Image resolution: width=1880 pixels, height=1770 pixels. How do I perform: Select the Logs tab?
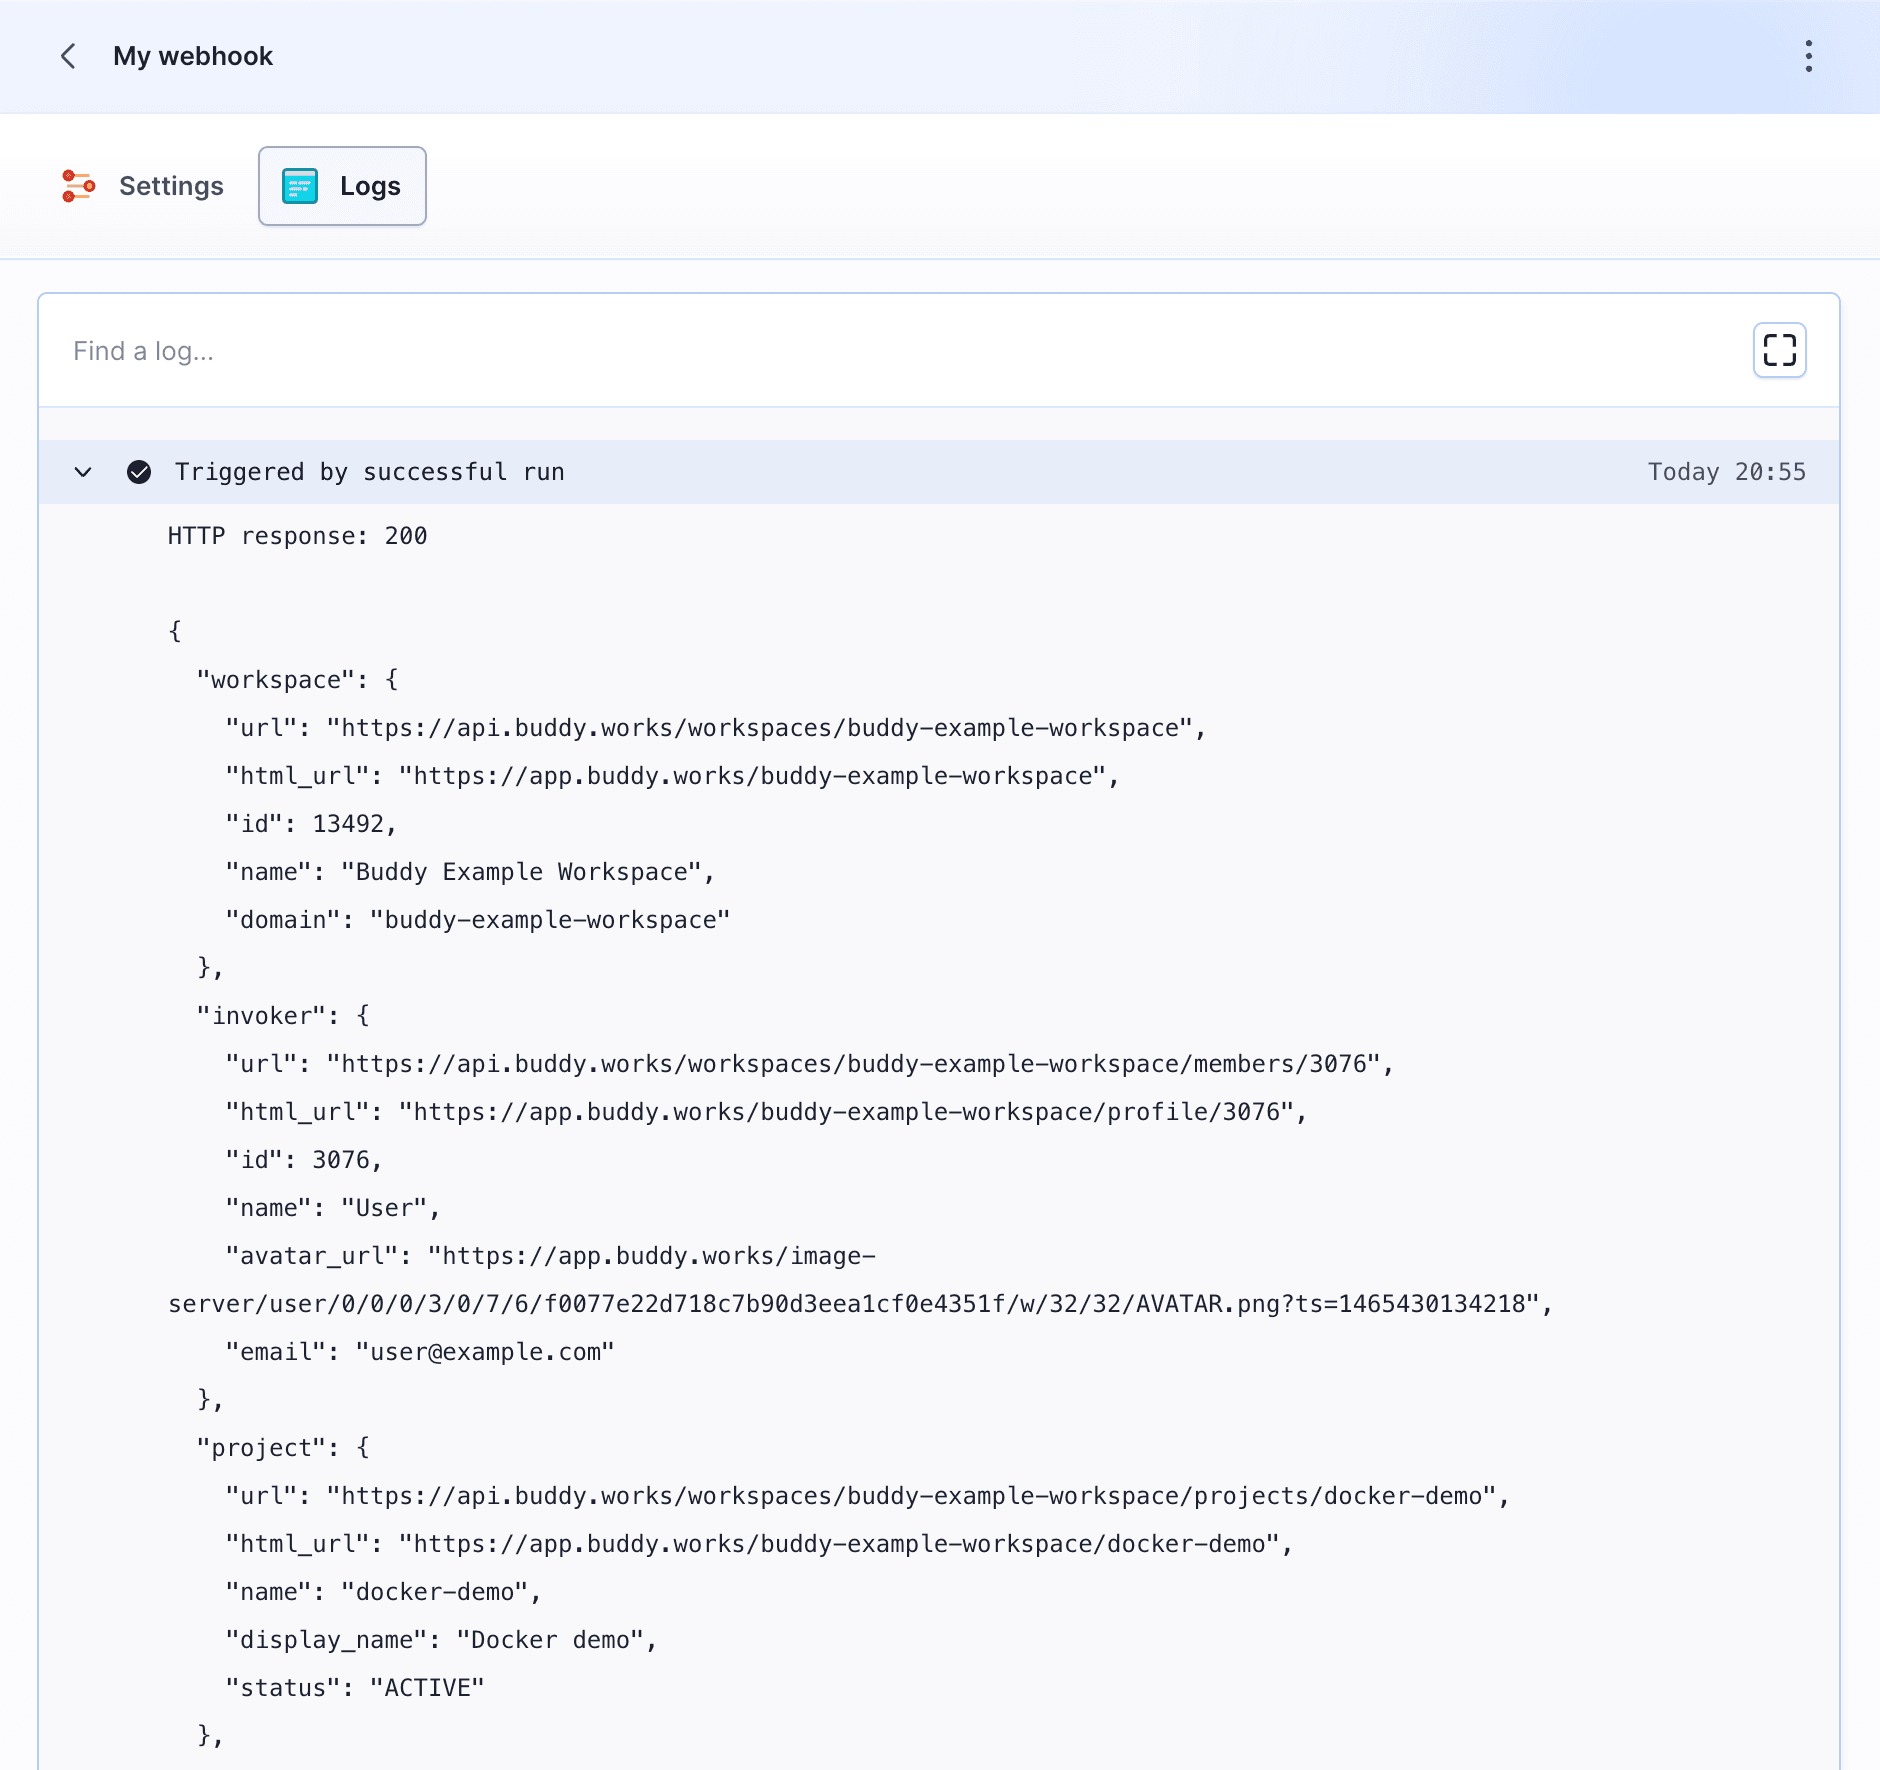342,186
